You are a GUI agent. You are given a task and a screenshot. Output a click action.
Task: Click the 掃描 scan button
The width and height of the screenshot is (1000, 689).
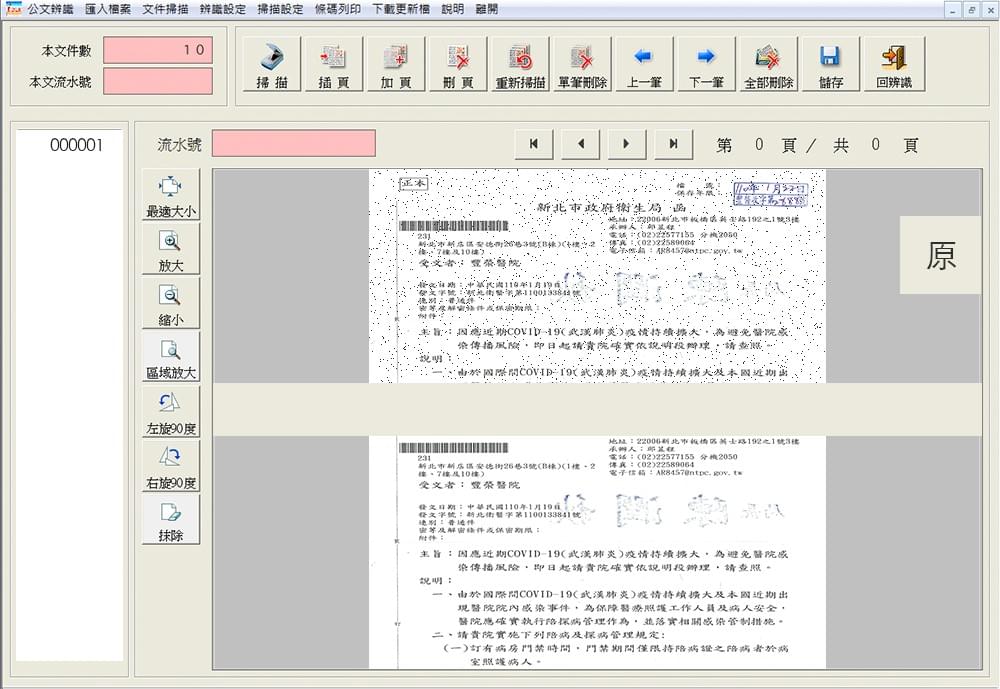pyautogui.click(x=272, y=65)
